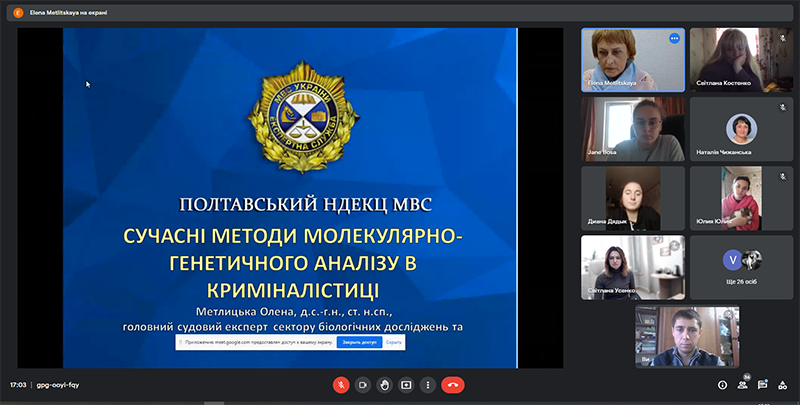
Task: Select Jane Bosa's video tile
Action: 633,129
